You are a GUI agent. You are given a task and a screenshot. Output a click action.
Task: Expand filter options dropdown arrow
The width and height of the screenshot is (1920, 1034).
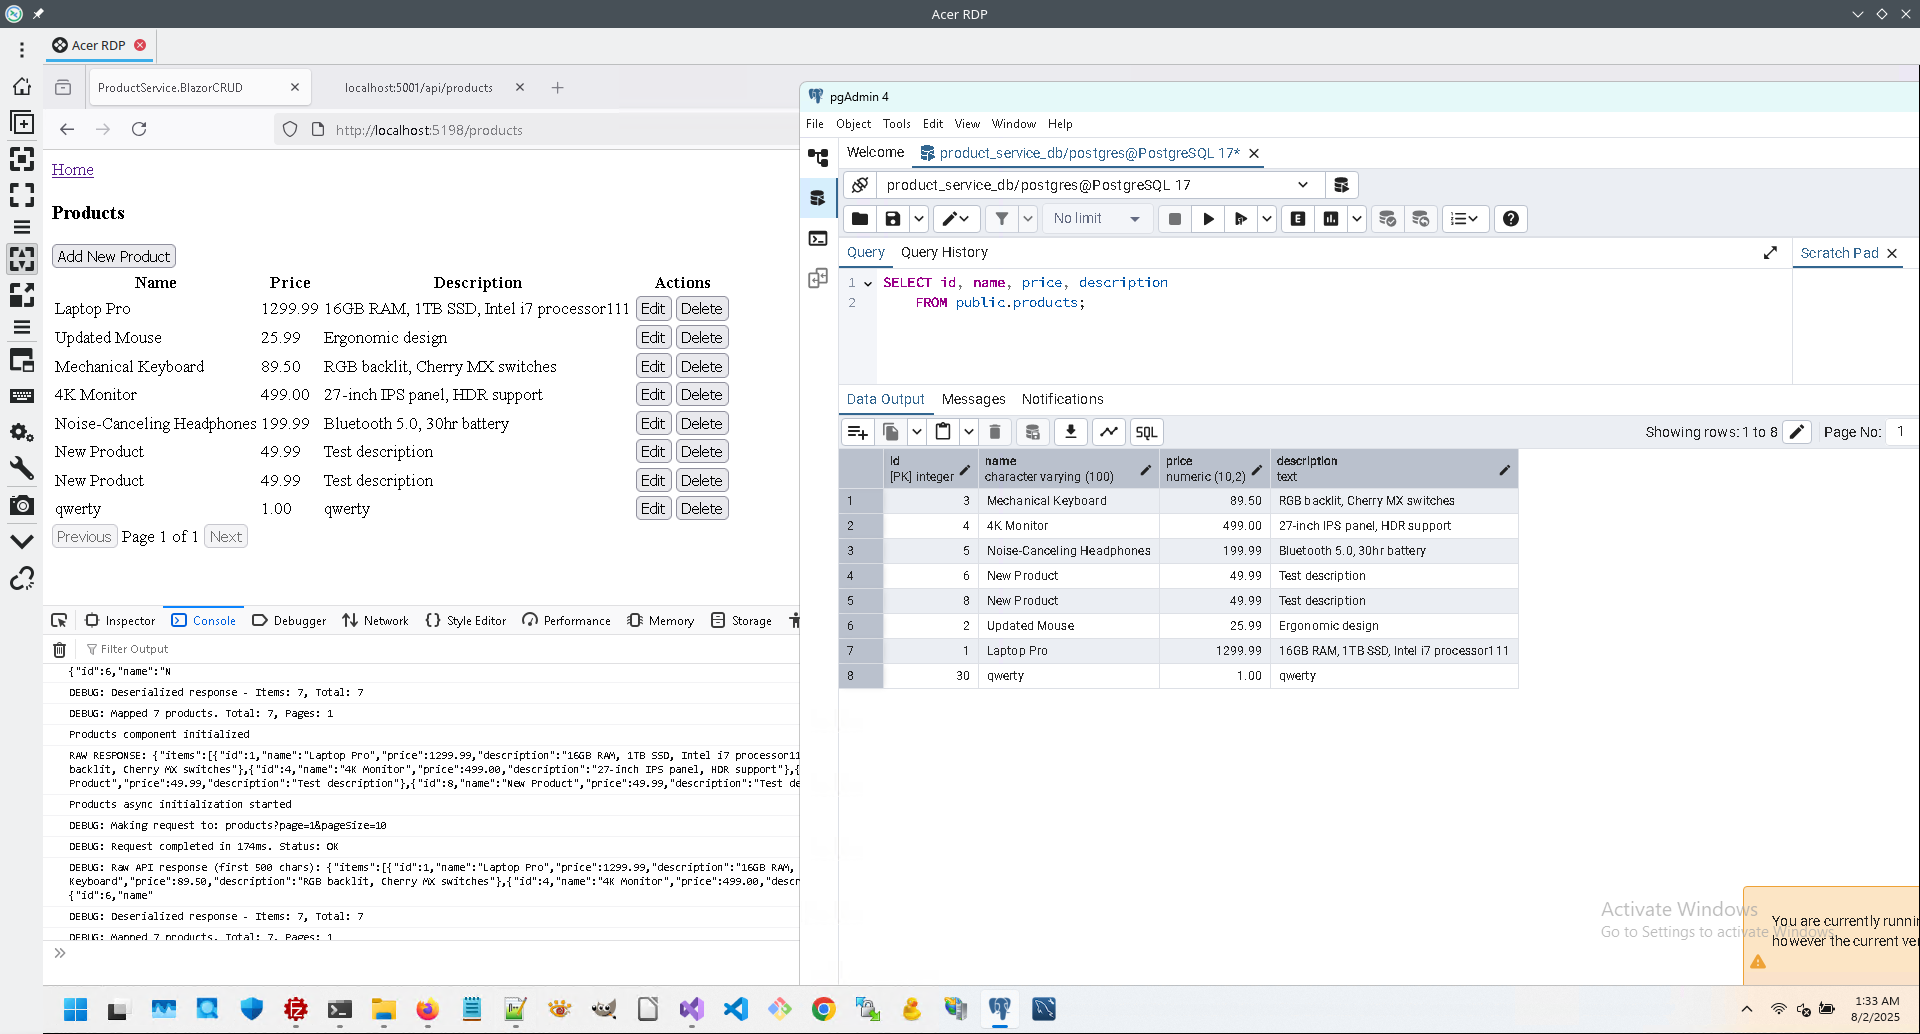tap(1027, 219)
